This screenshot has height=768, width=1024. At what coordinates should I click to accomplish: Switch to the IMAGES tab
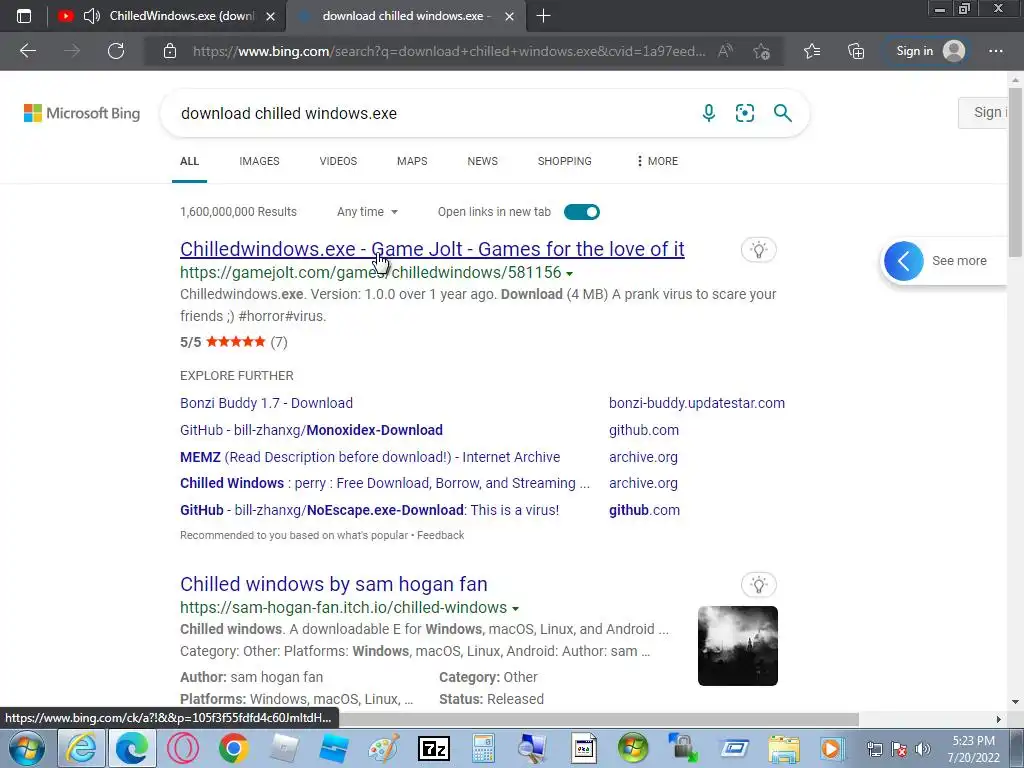click(x=259, y=161)
